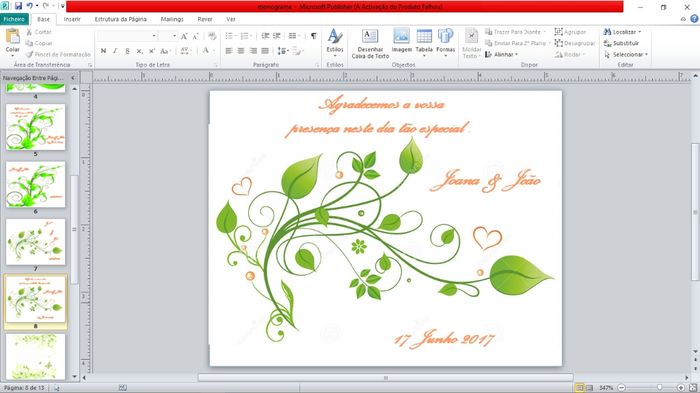
Task: Align text left in Parágrafo group
Action: tap(229, 51)
